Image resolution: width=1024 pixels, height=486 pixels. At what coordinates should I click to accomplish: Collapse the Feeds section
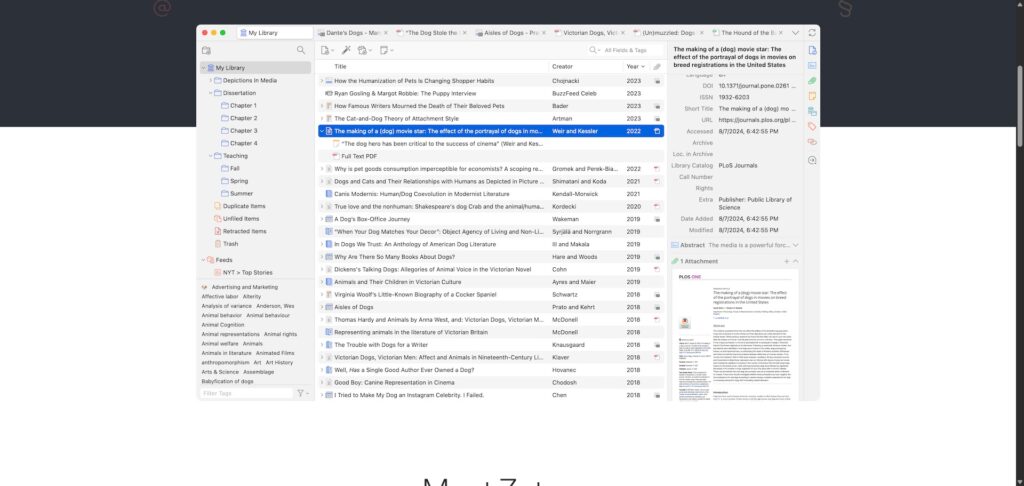(x=203, y=260)
